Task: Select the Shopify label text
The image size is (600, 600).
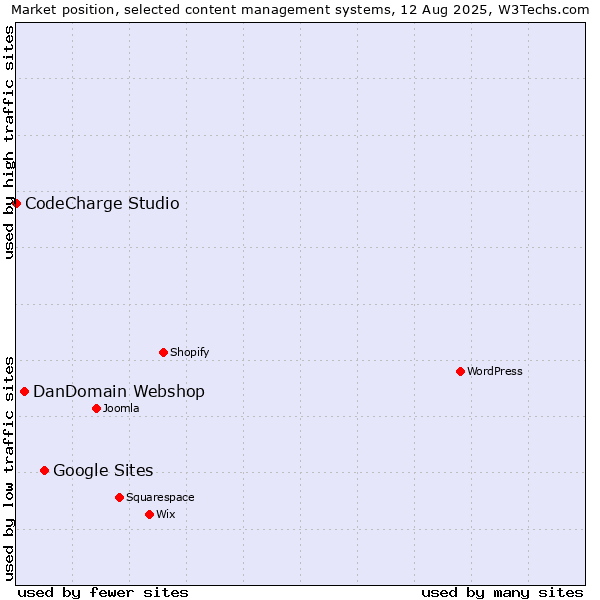Action: point(189,352)
